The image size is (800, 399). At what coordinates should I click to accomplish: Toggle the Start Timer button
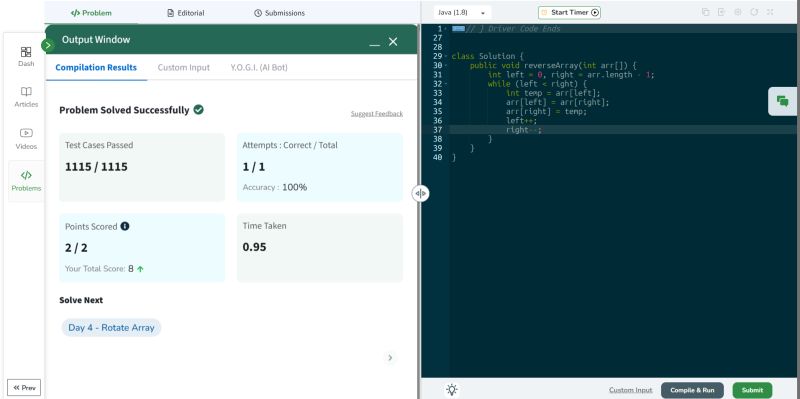(569, 12)
